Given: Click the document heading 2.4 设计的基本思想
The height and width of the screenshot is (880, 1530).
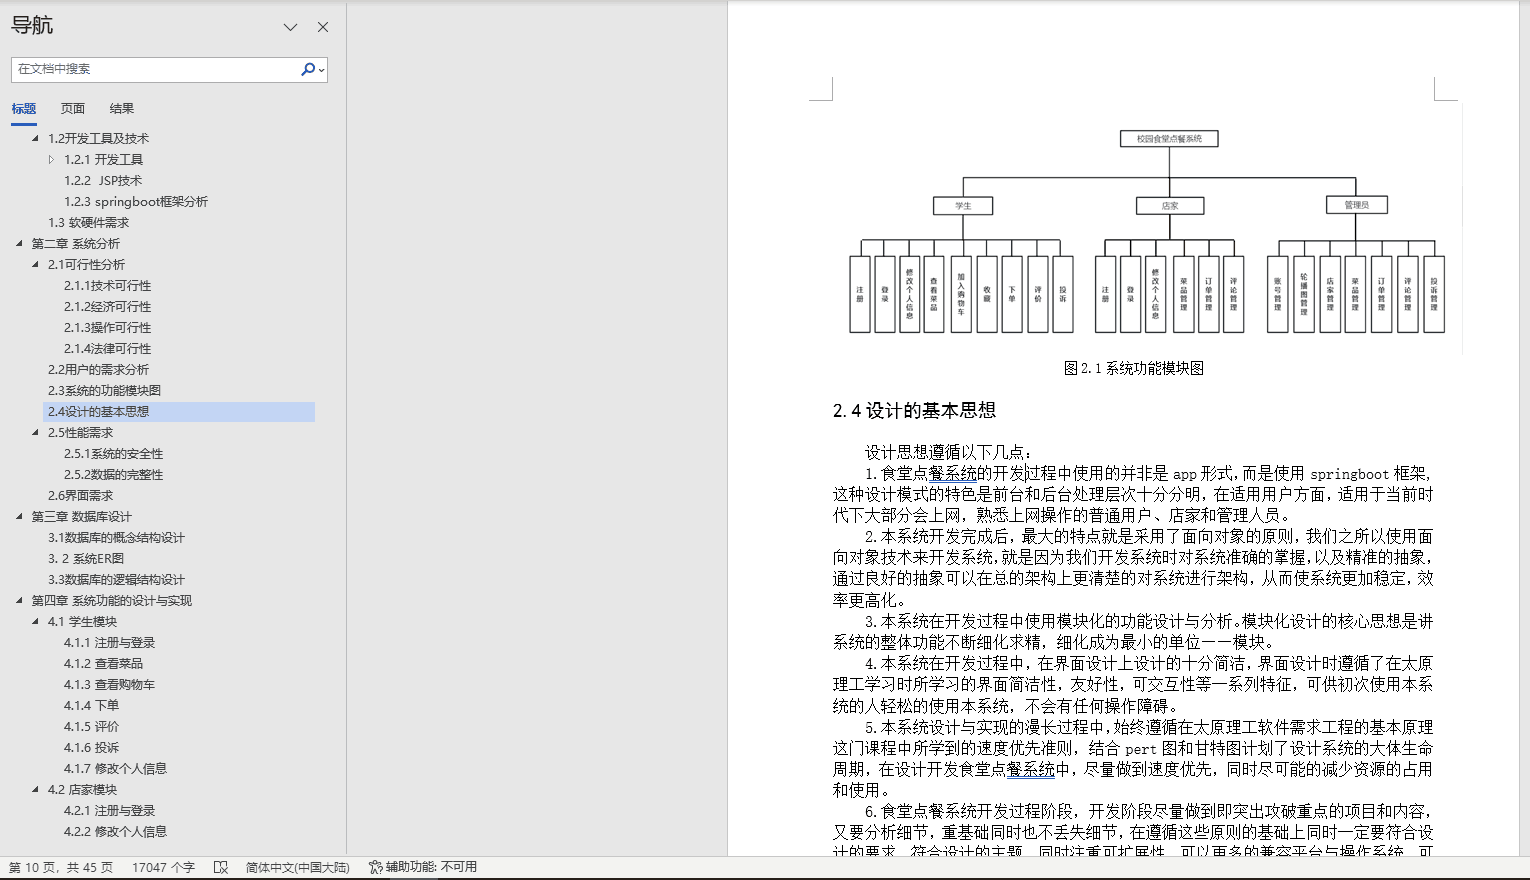Looking at the screenshot, I should pyautogui.click(x=914, y=411).
